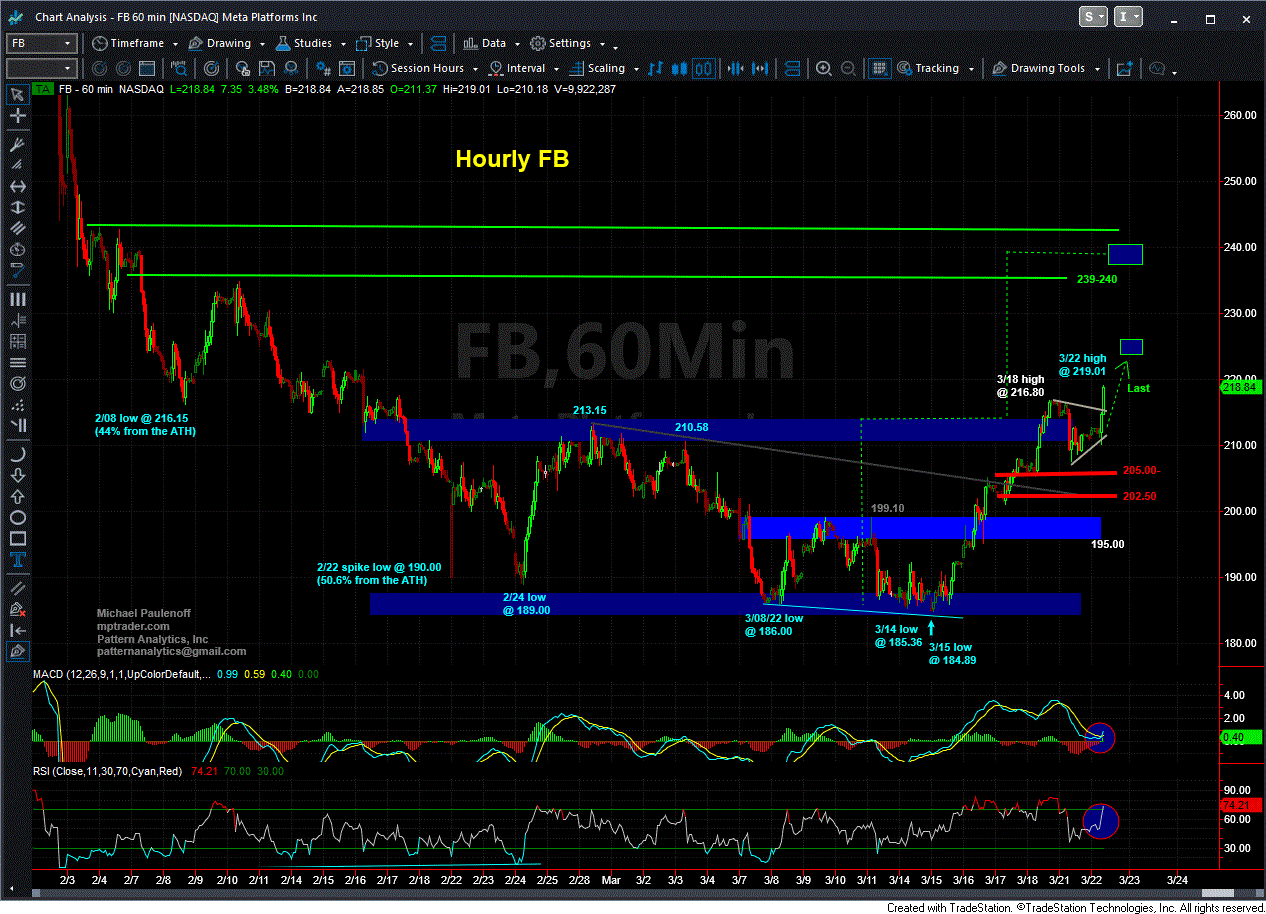Expand the Tracking dropdown arrow

pyautogui.click(x=969, y=69)
